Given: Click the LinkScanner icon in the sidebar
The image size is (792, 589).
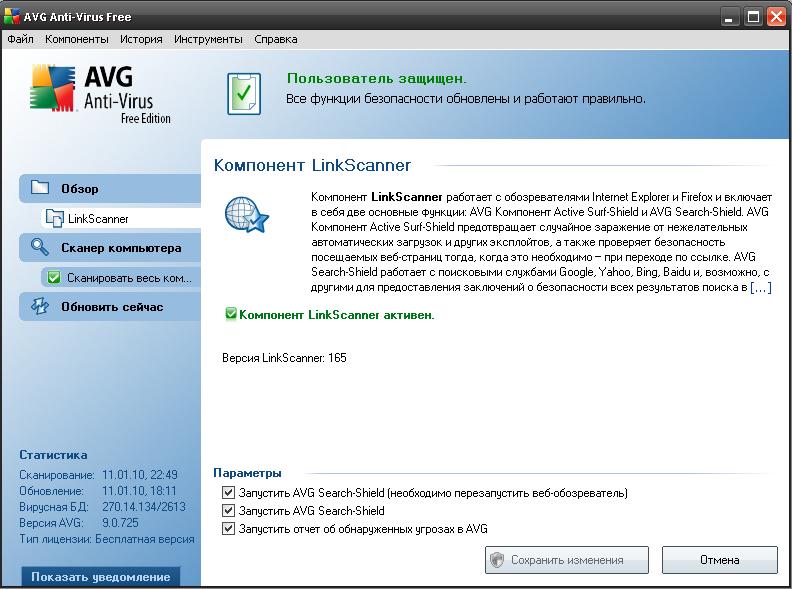Looking at the screenshot, I should pos(54,218).
